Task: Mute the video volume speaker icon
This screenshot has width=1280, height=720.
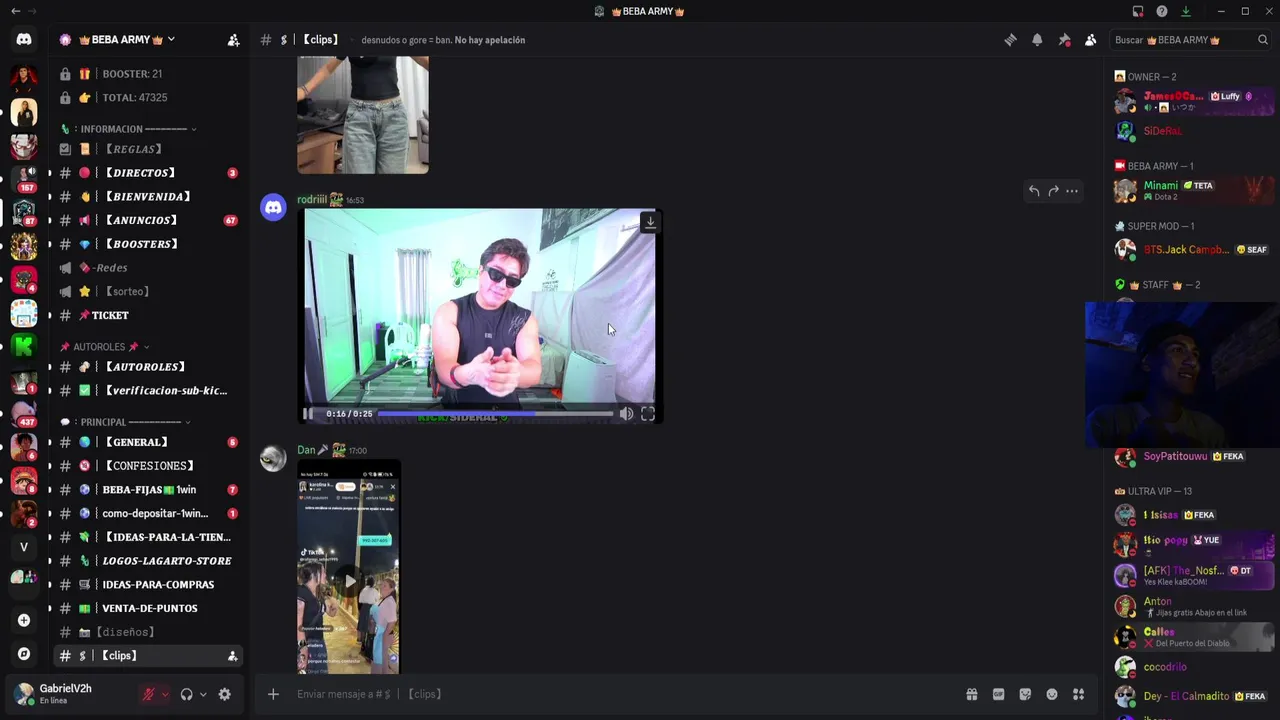Action: click(x=626, y=413)
